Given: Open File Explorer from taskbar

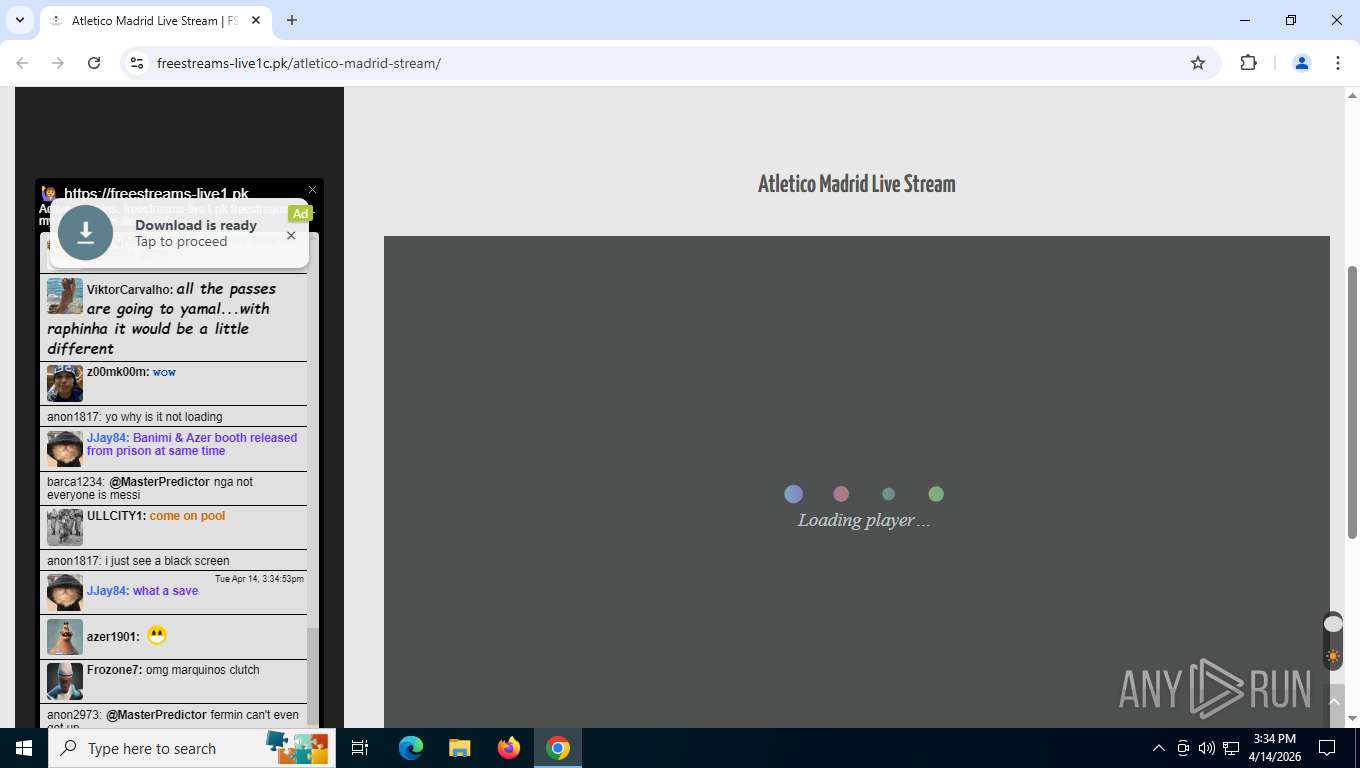Looking at the screenshot, I should click(459, 748).
